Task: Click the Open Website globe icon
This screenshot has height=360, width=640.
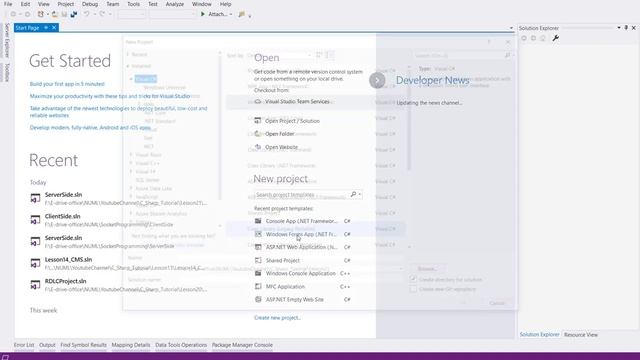Action: pyautogui.click(x=258, y=147)
